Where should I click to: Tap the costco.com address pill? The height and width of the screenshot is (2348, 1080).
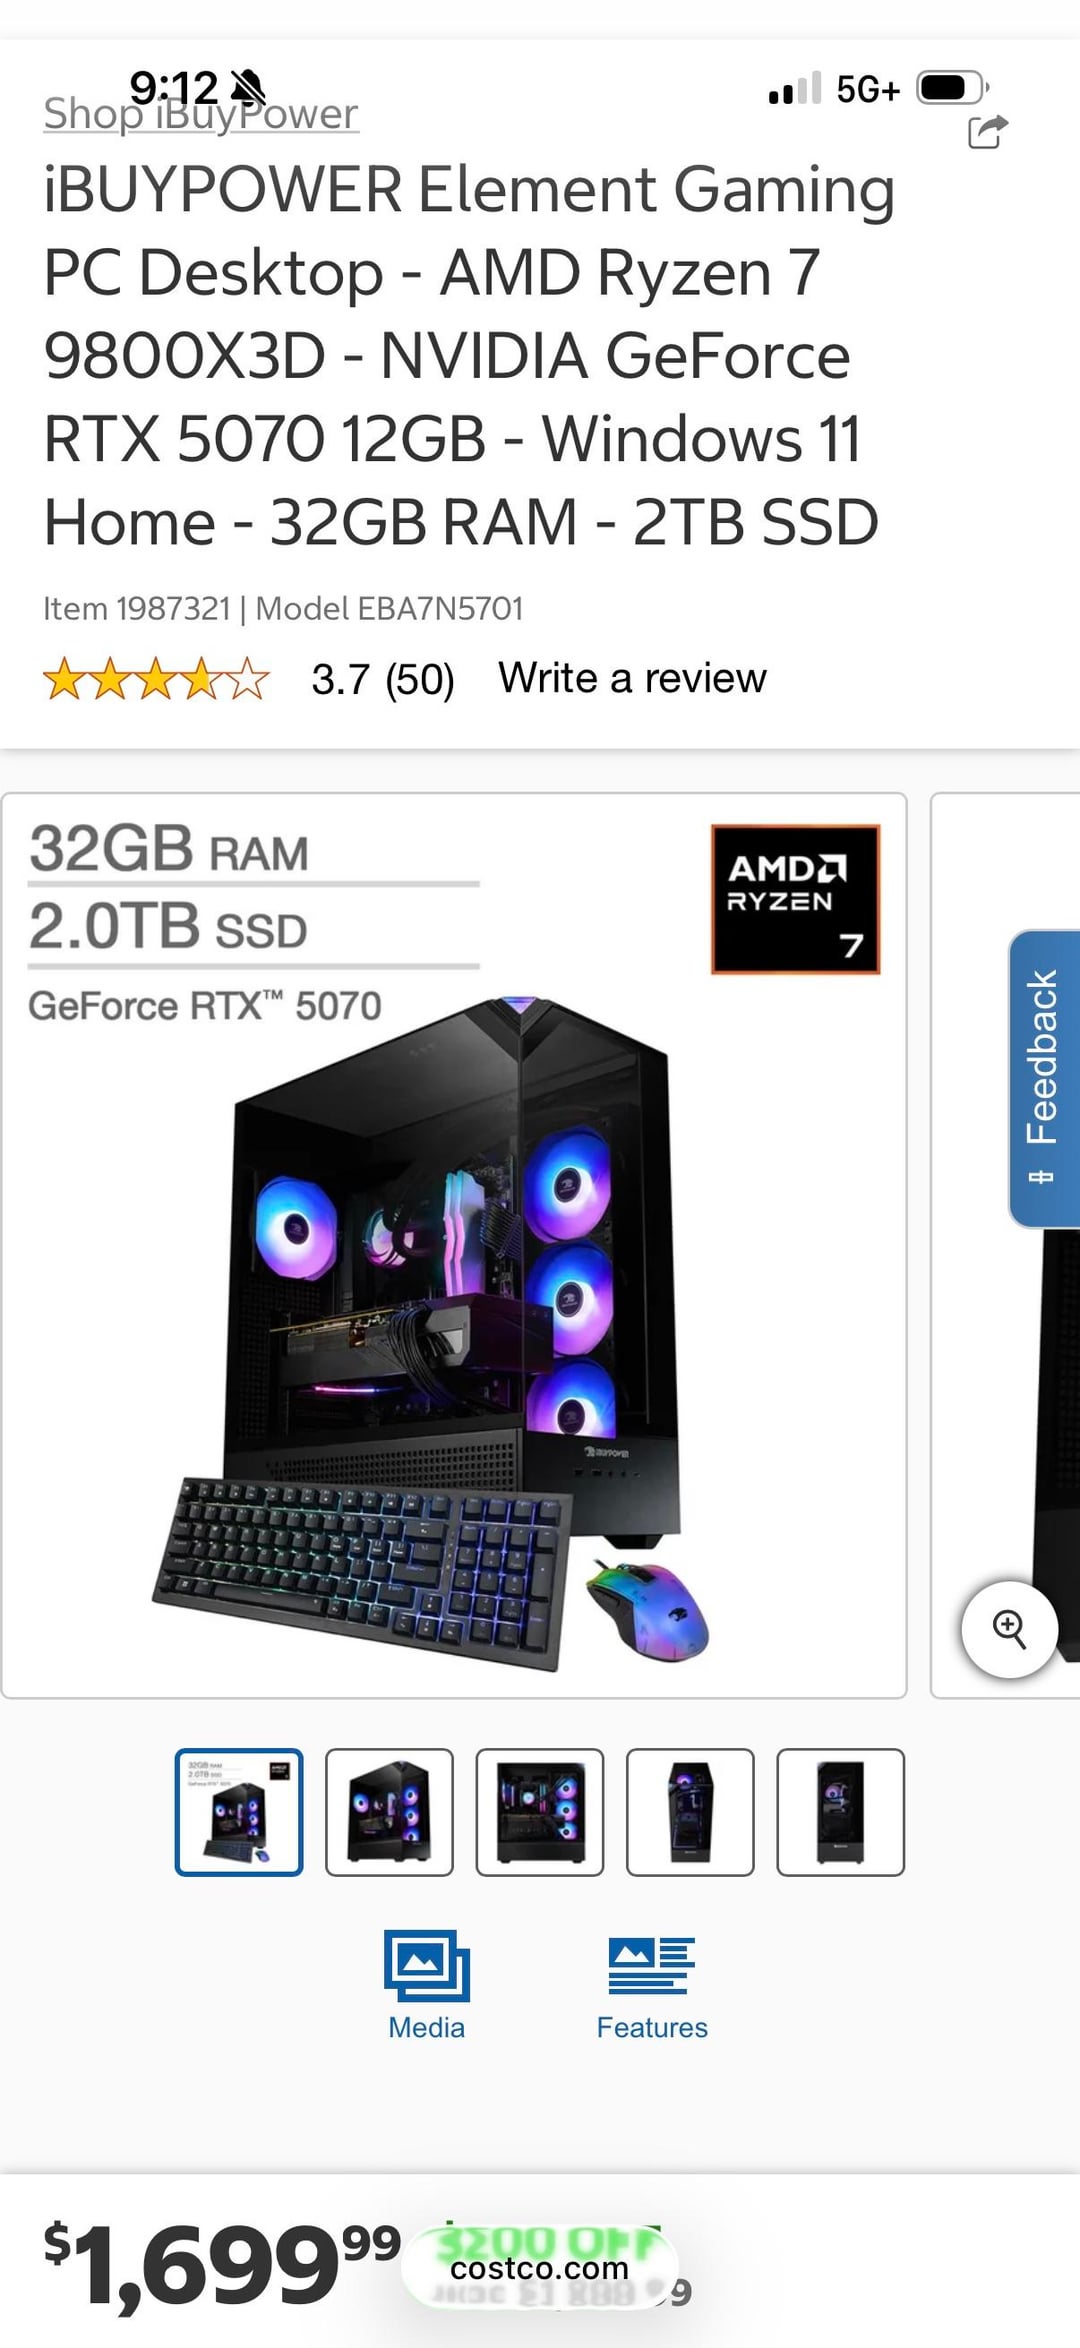[x=540, y=2268]
